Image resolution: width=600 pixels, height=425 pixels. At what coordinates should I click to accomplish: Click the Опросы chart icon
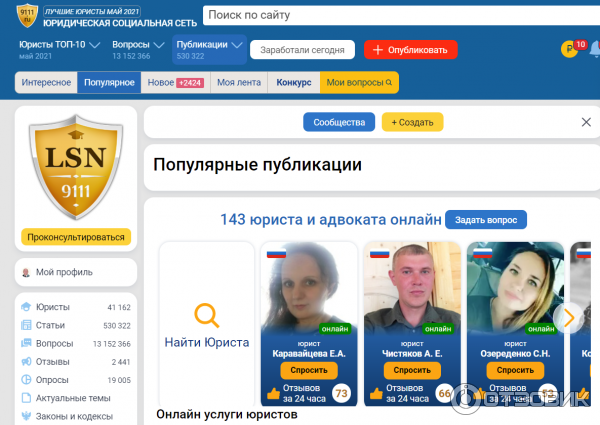tap(26, 380)
